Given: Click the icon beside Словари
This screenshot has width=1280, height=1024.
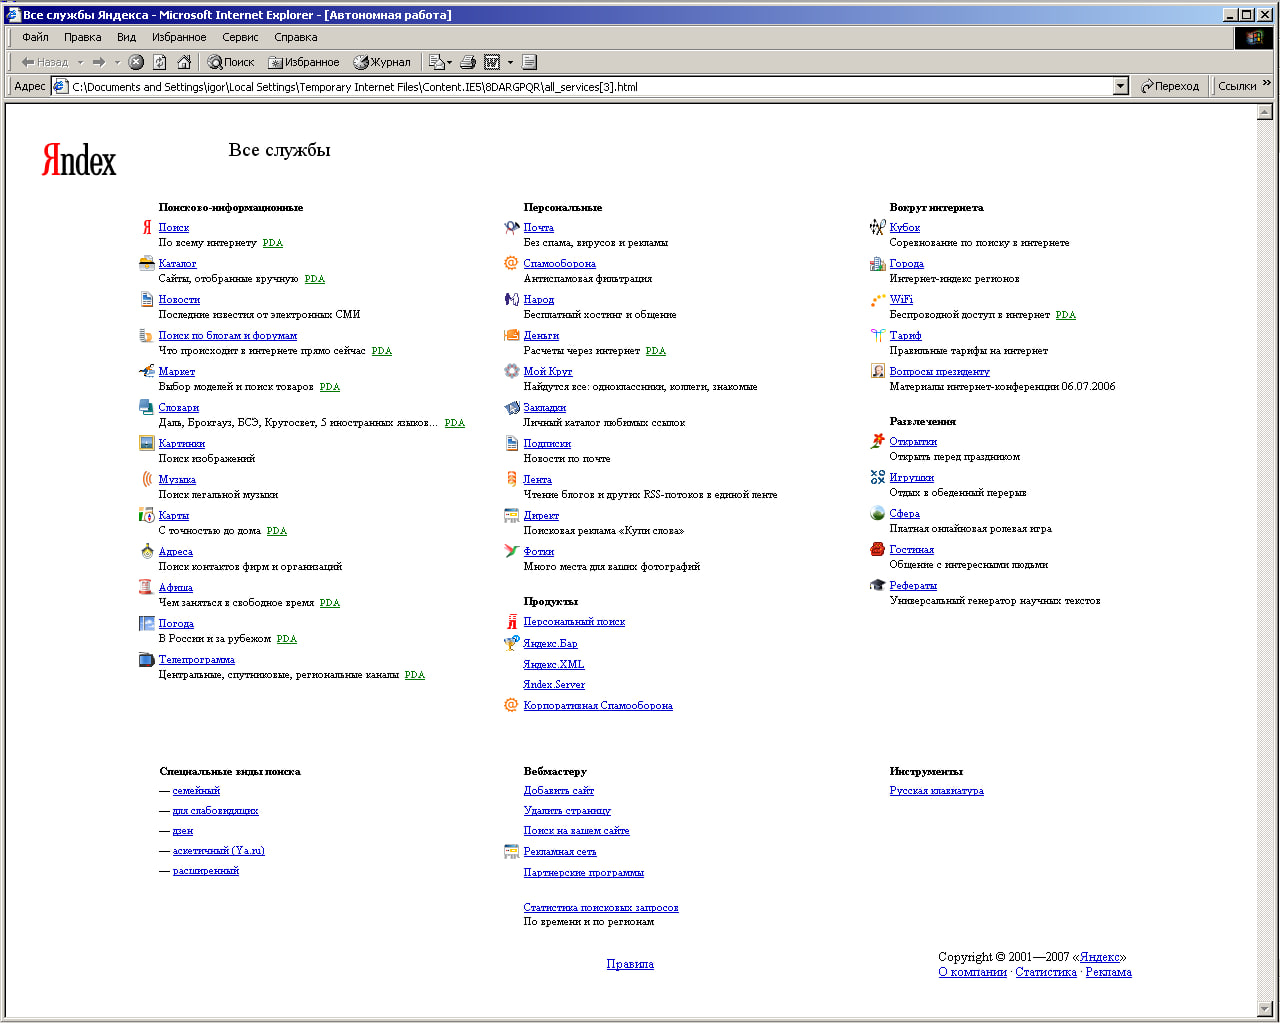Looking at the screenshot, I should click(147, 407).
